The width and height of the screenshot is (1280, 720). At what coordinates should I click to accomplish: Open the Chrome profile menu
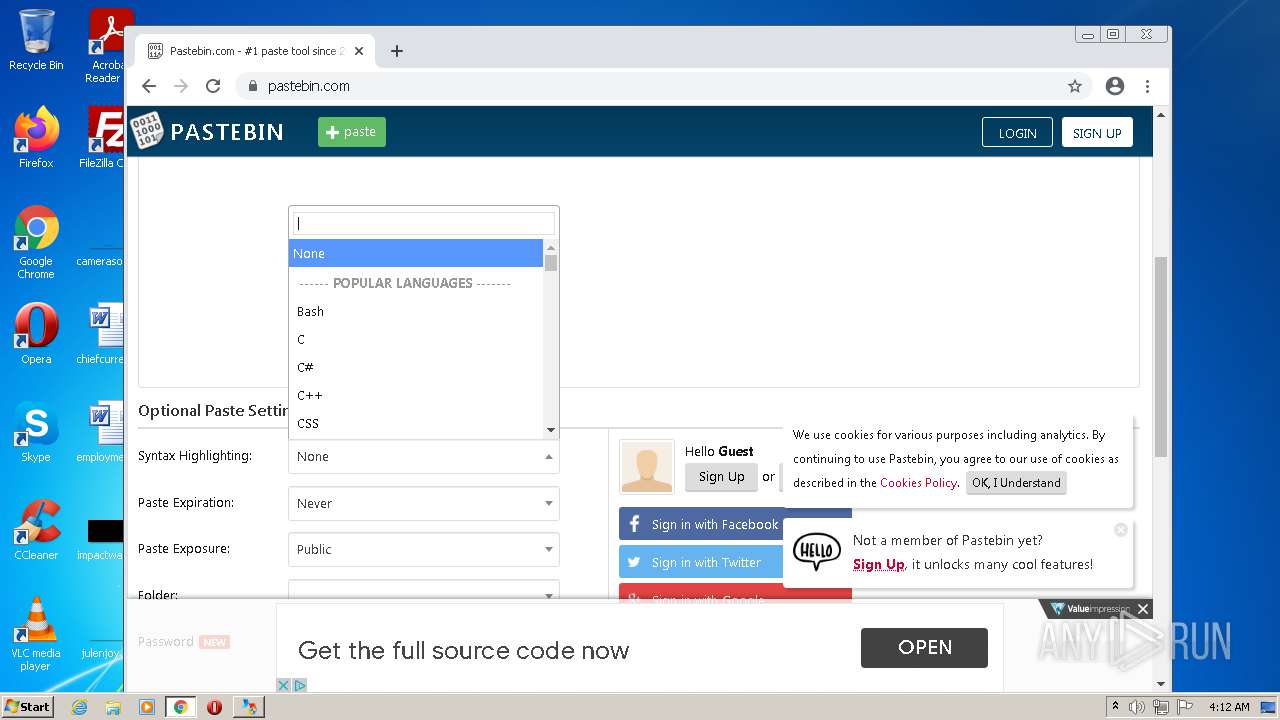[1115, 86]
